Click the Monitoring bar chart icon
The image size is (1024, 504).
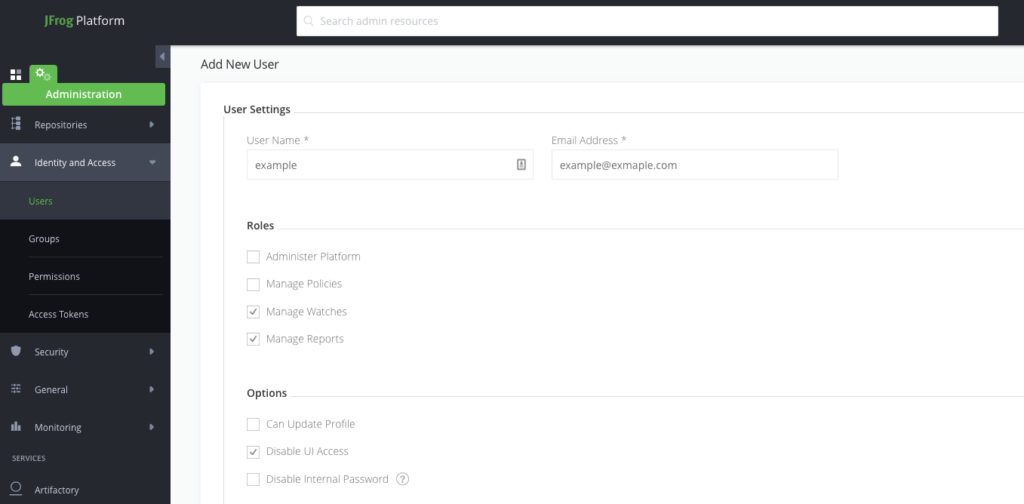tap(15, 427)
